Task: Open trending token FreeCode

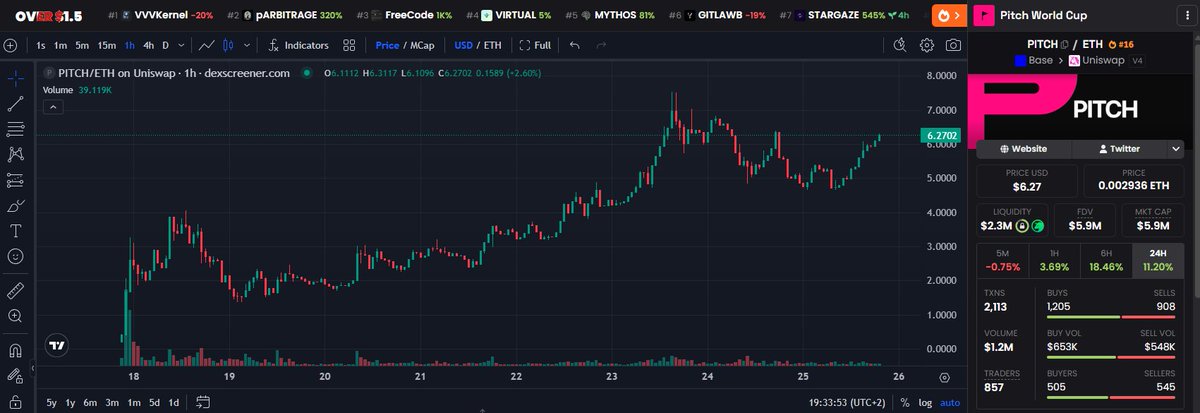Action: (405, 16)
